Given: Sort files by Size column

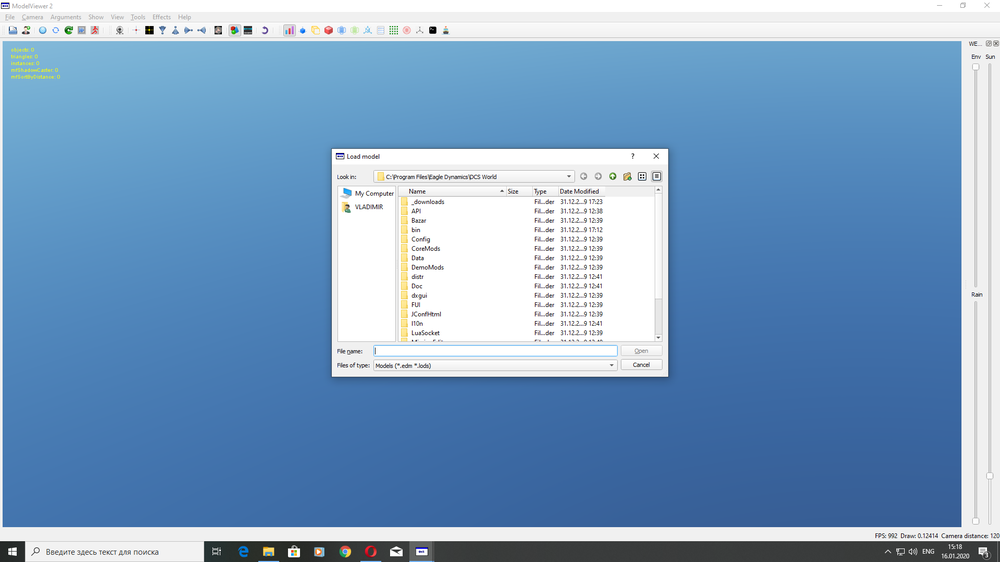Looking at the screenshot, I should [x=519, y=191].
